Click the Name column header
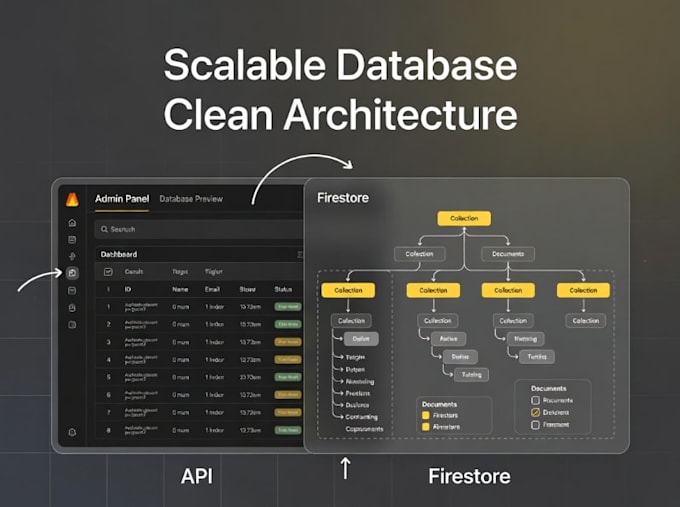The image size is (680, 507). click(180, 289)
